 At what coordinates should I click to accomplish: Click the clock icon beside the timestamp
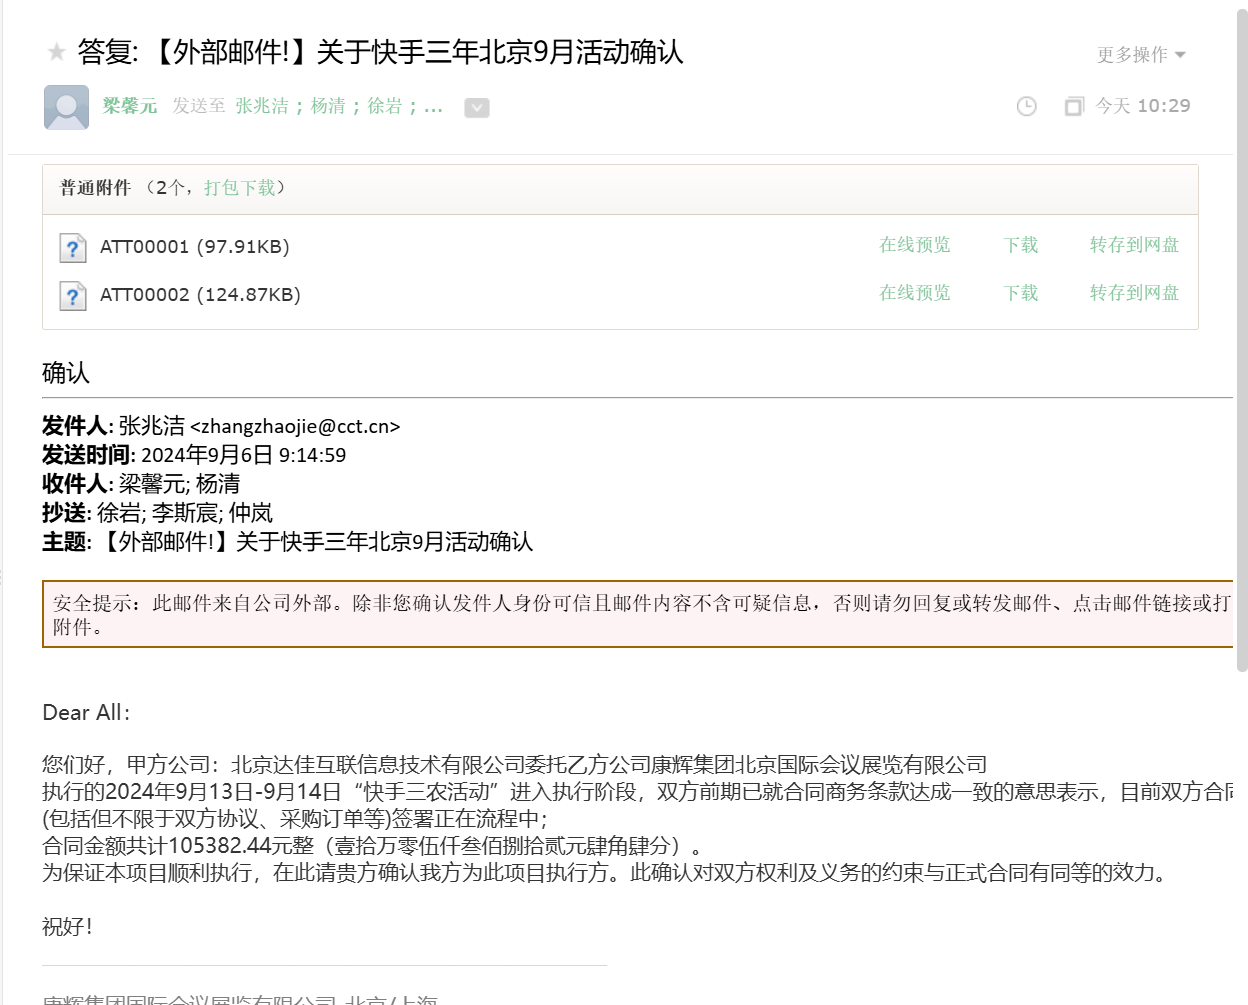(1026, 106)
